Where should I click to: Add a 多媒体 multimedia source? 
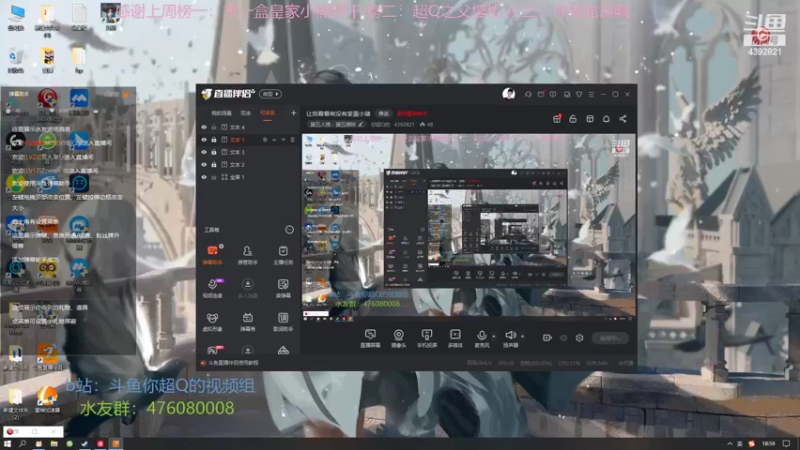coord(455,338)
